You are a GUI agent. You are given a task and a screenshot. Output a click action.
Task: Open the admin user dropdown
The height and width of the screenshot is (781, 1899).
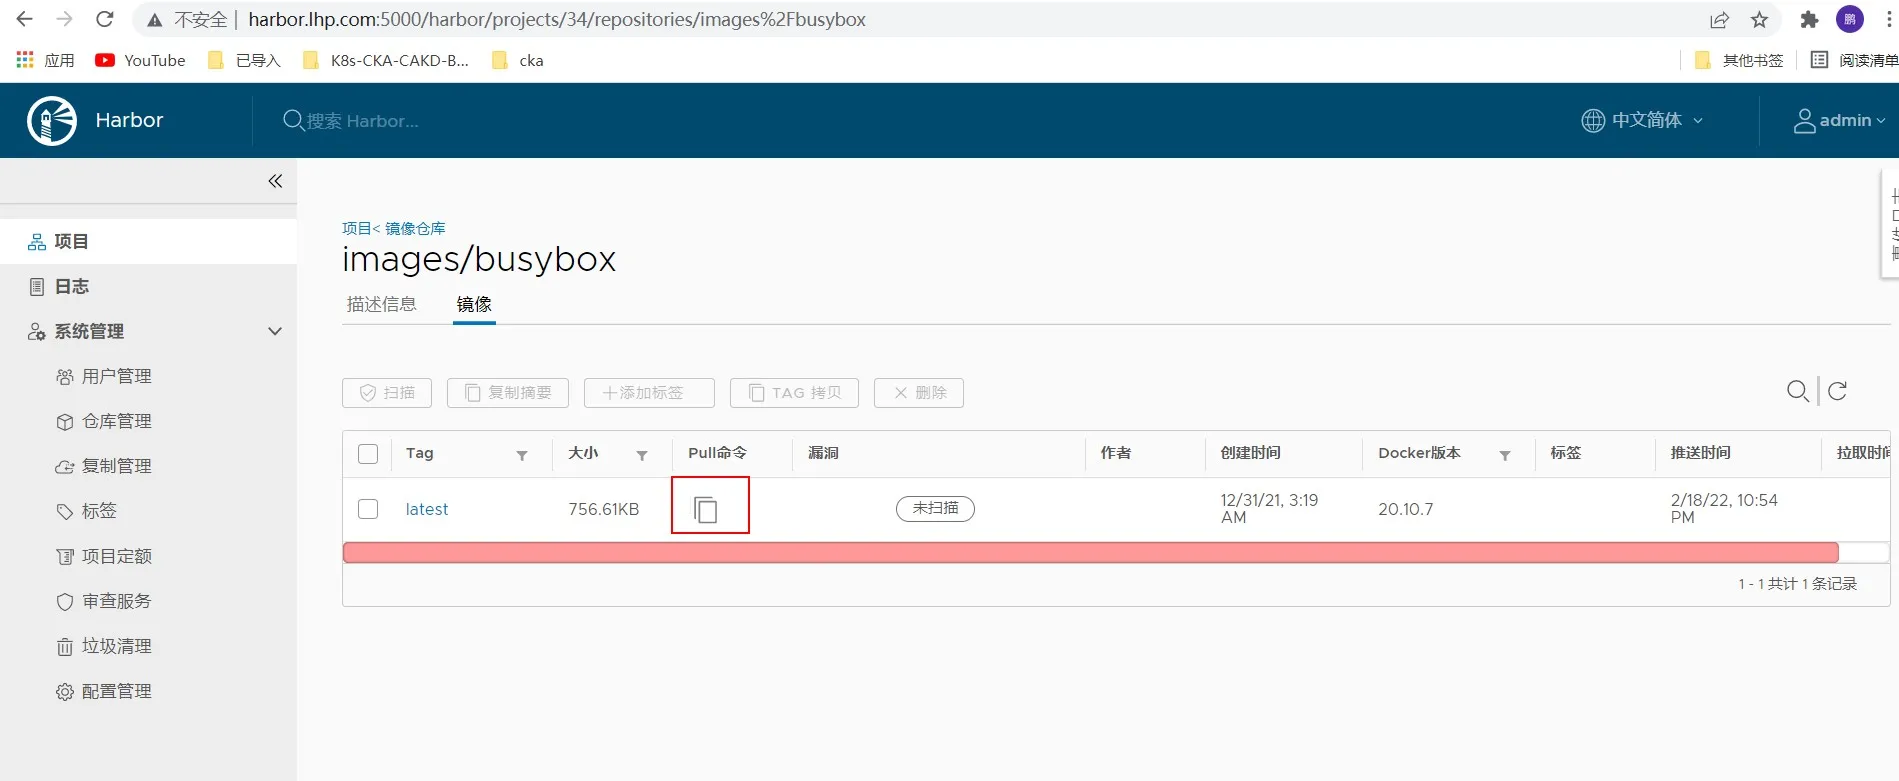(1839, 120)
